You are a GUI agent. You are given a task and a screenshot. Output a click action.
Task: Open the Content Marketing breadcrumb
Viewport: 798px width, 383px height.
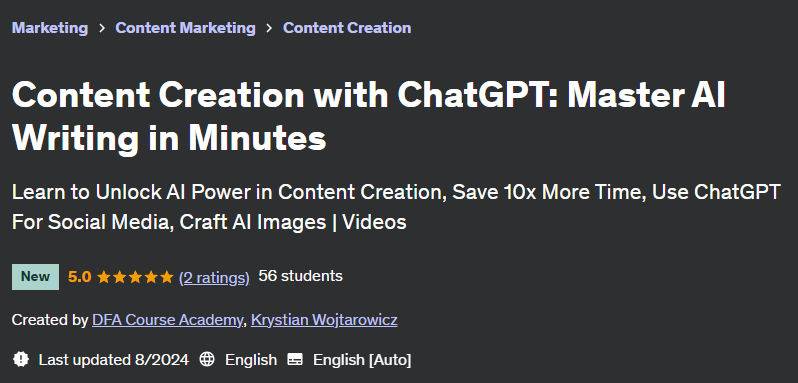185,28
